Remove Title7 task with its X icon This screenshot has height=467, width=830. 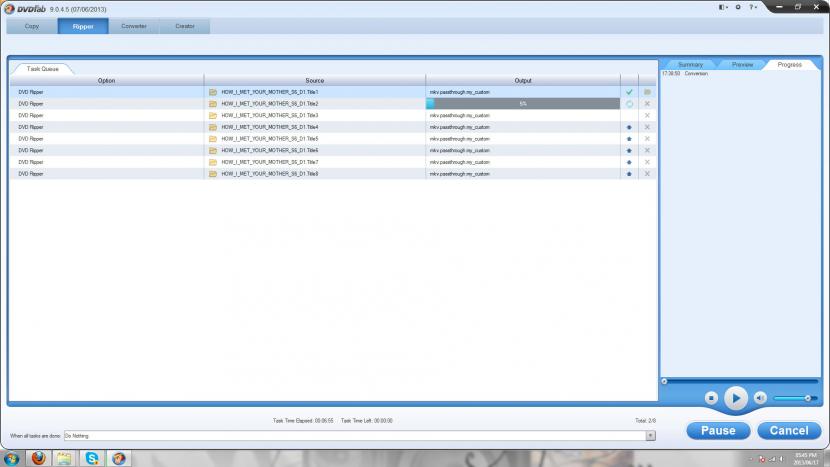647,162
